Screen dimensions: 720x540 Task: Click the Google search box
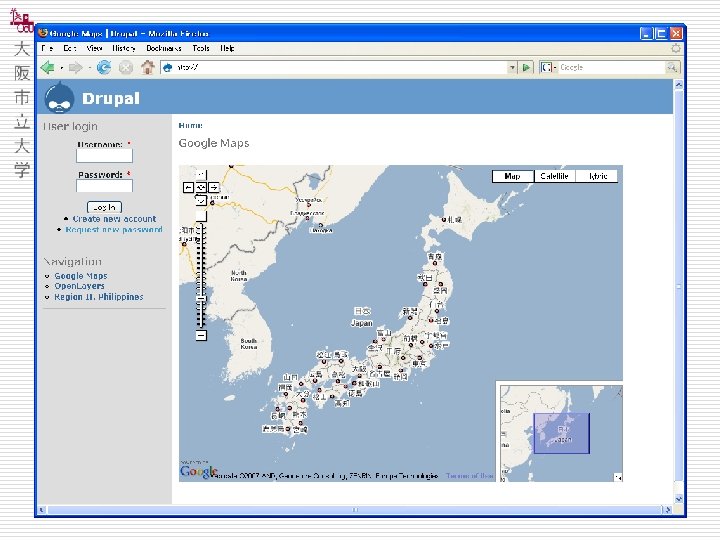tap(612, 68)
